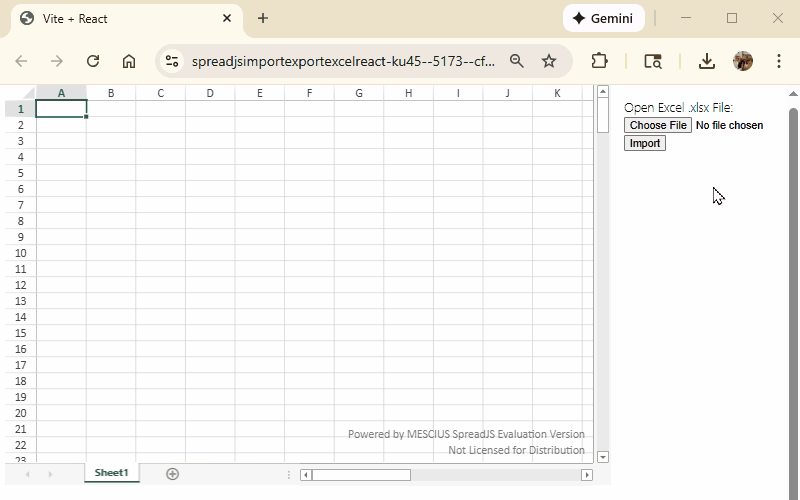
Task: View site information icon in address bar
Action: click(173, 61)
